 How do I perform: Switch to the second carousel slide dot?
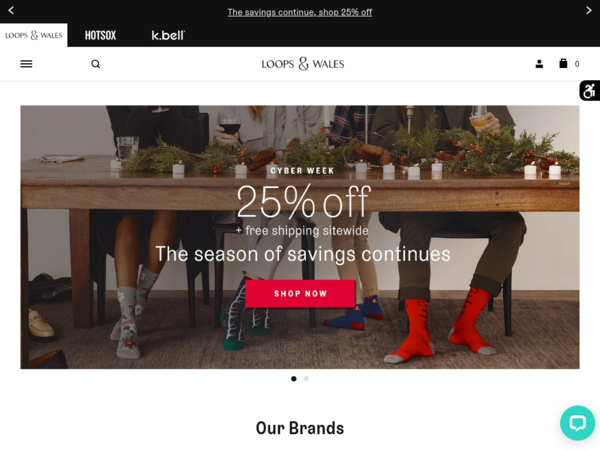point(306,379)
